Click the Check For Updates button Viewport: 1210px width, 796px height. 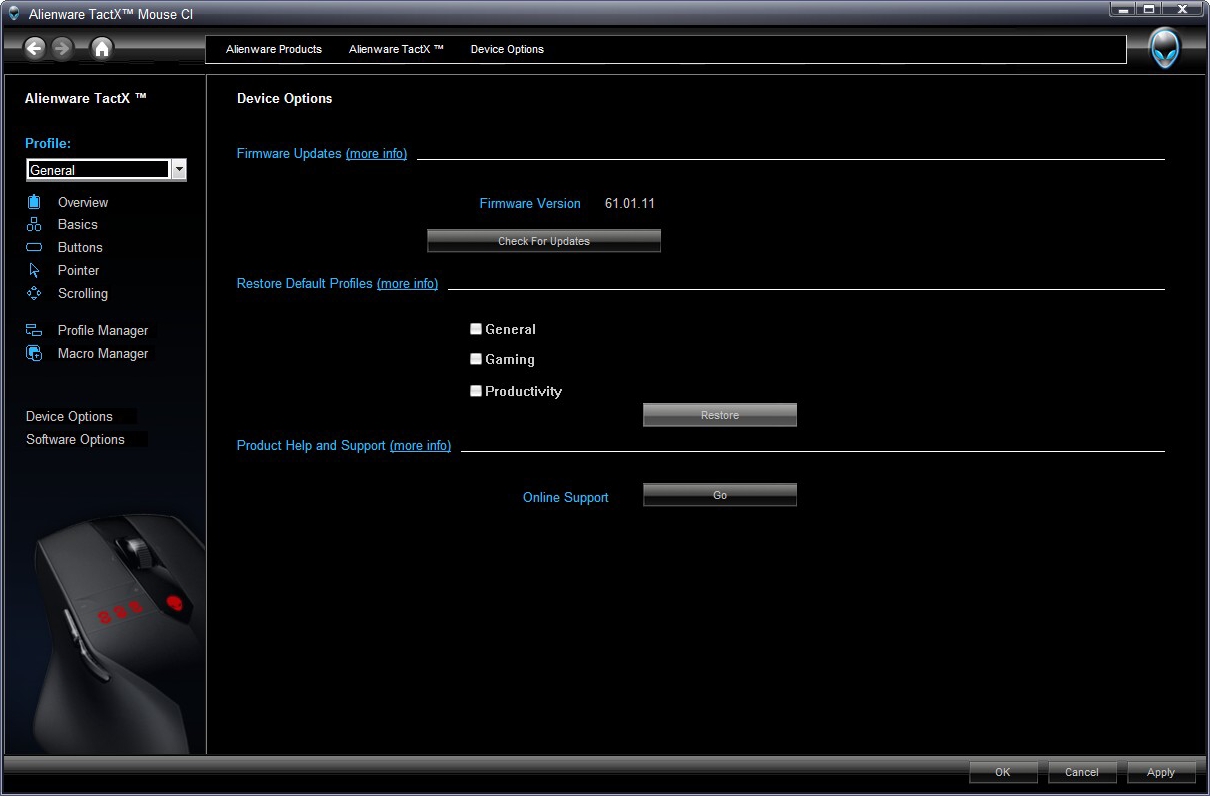(543, 240)
